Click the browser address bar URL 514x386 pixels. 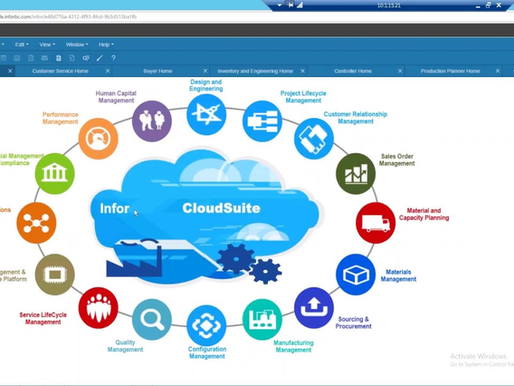tap(68, 16)
